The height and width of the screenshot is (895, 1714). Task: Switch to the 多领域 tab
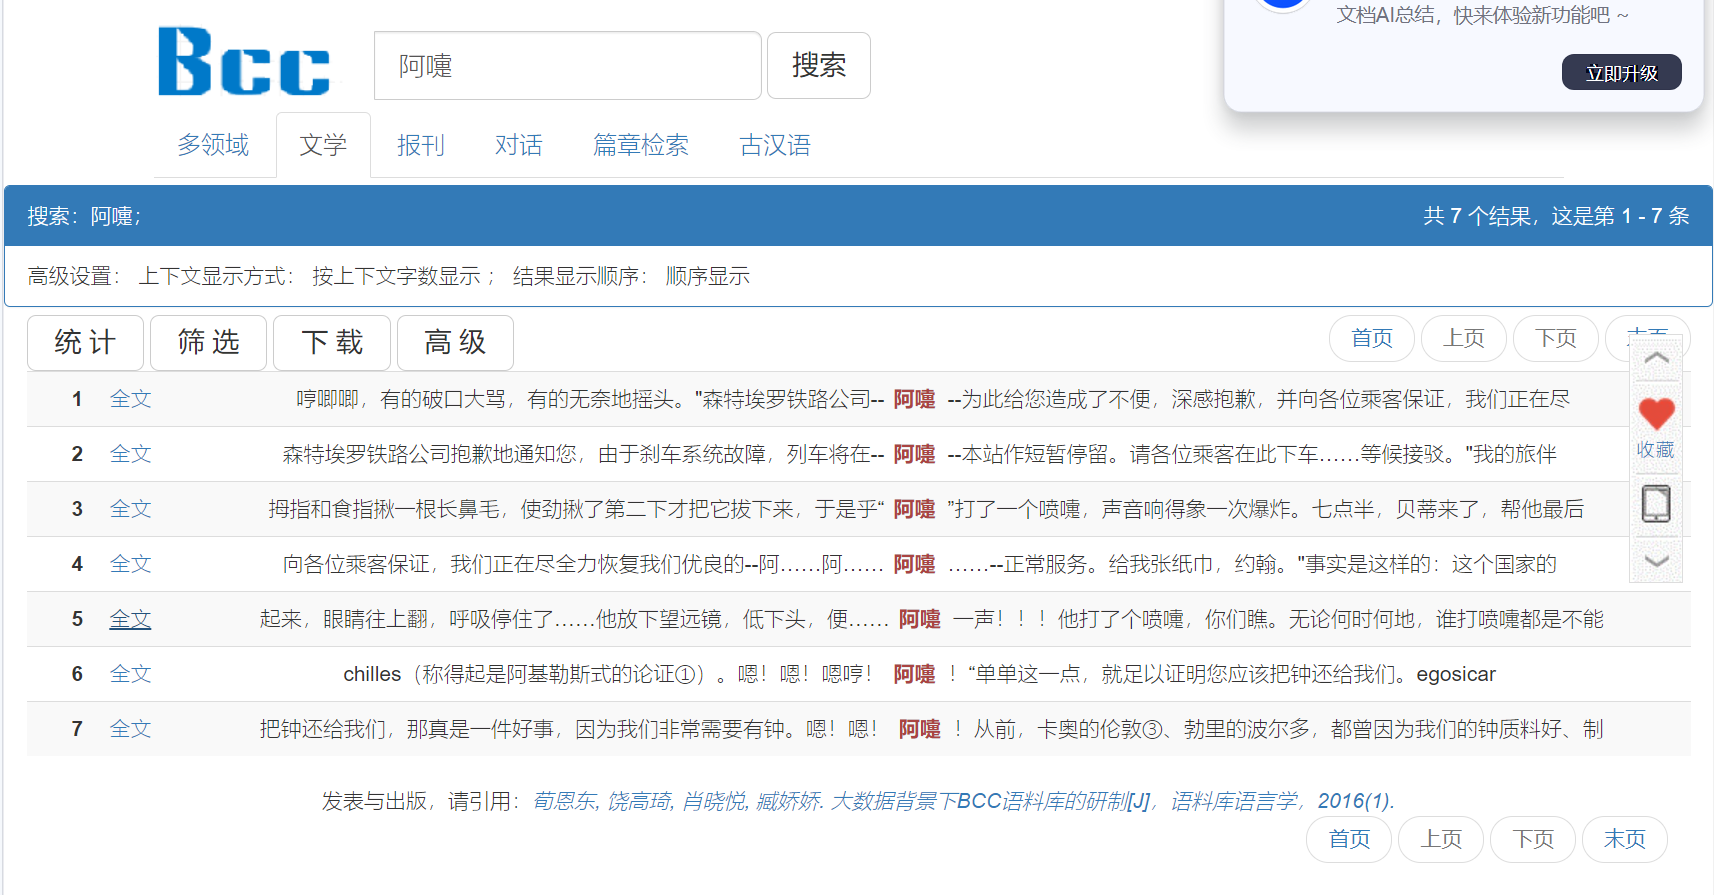click(213, 146)
